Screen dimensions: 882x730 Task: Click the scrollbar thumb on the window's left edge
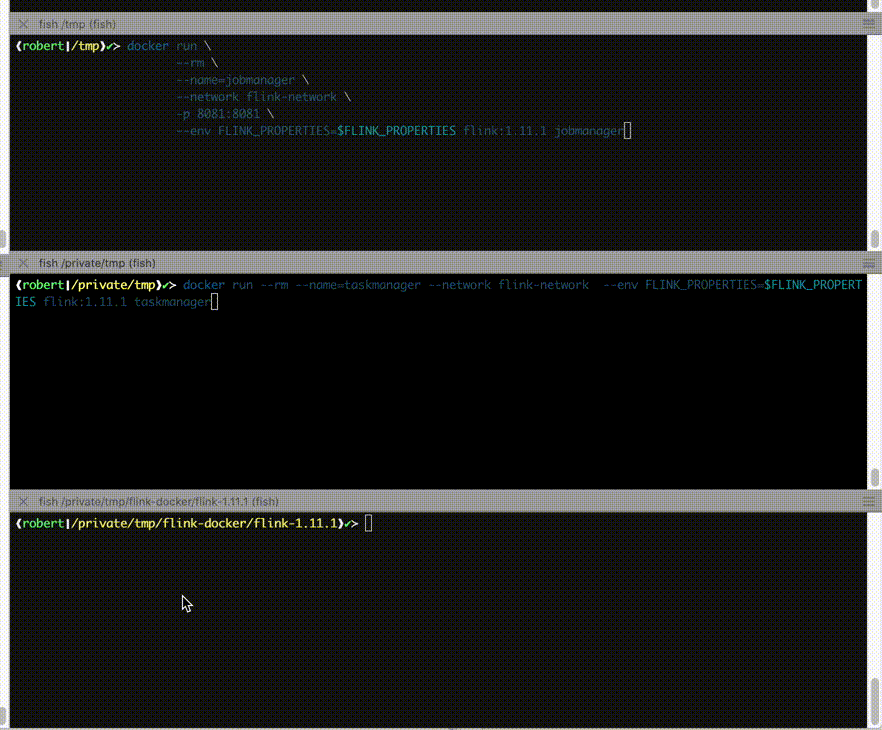(x=3, y=239)
